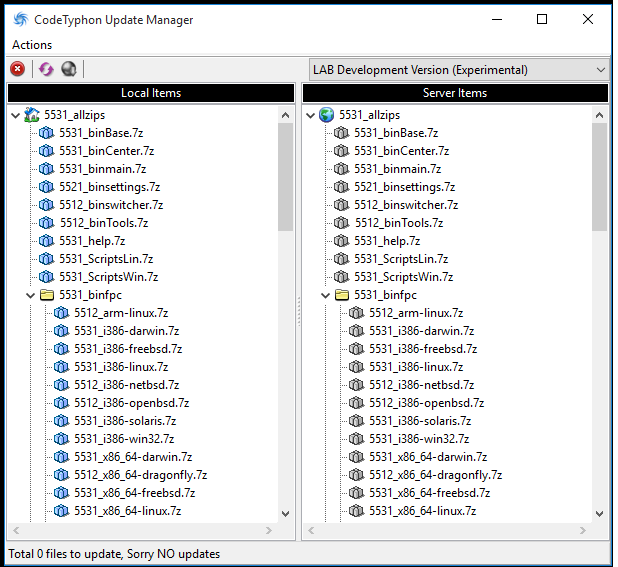Click the Local Items horizontal scroll right arrow
618x567 pixels.
269,531
